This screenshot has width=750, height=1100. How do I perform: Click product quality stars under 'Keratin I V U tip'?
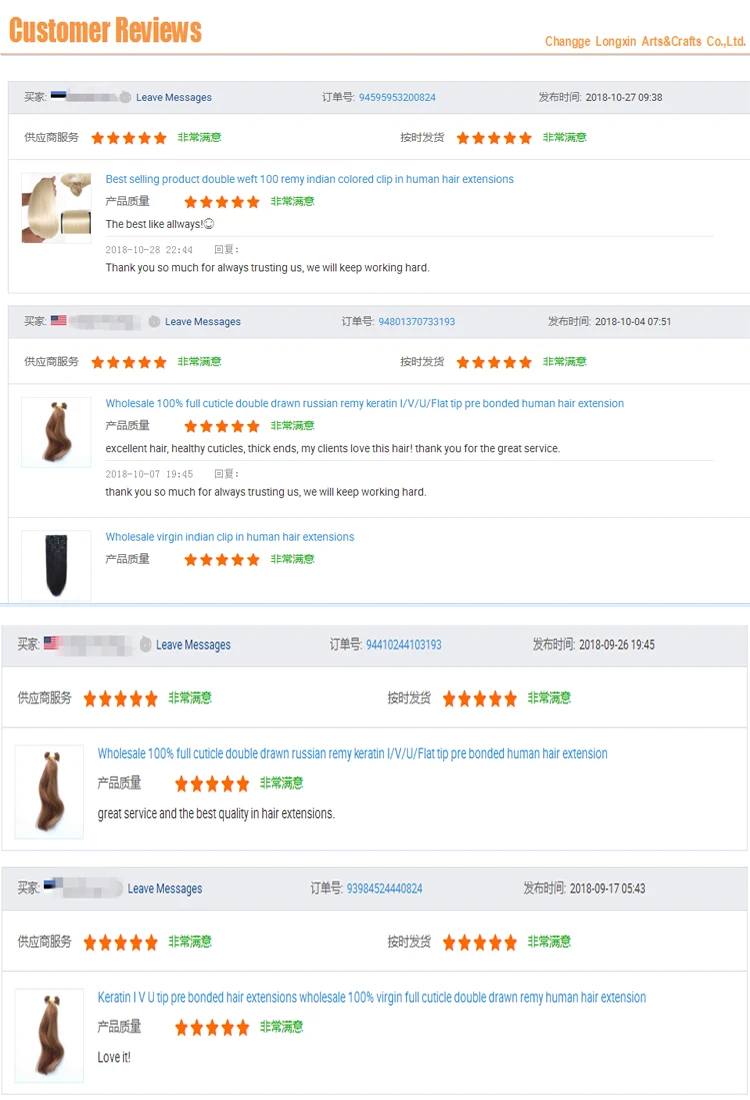point(212,1028)
